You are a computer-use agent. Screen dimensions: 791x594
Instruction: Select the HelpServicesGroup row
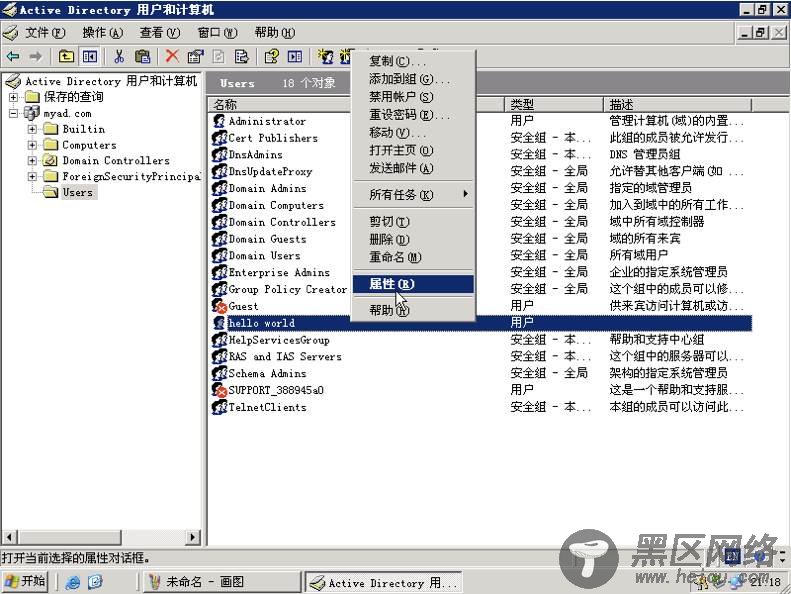(x=482, y=340)
